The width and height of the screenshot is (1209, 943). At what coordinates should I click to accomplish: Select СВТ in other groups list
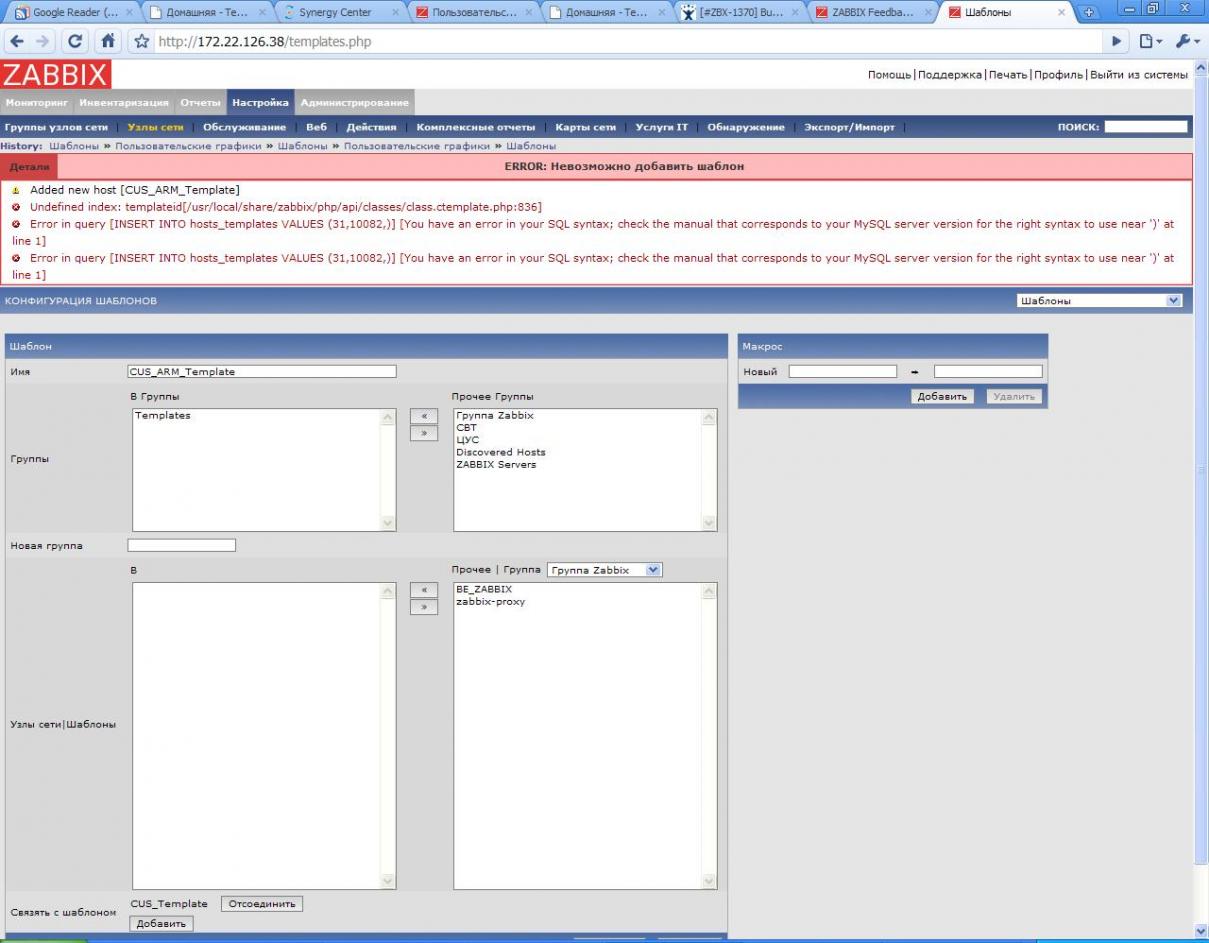point(466,428)
